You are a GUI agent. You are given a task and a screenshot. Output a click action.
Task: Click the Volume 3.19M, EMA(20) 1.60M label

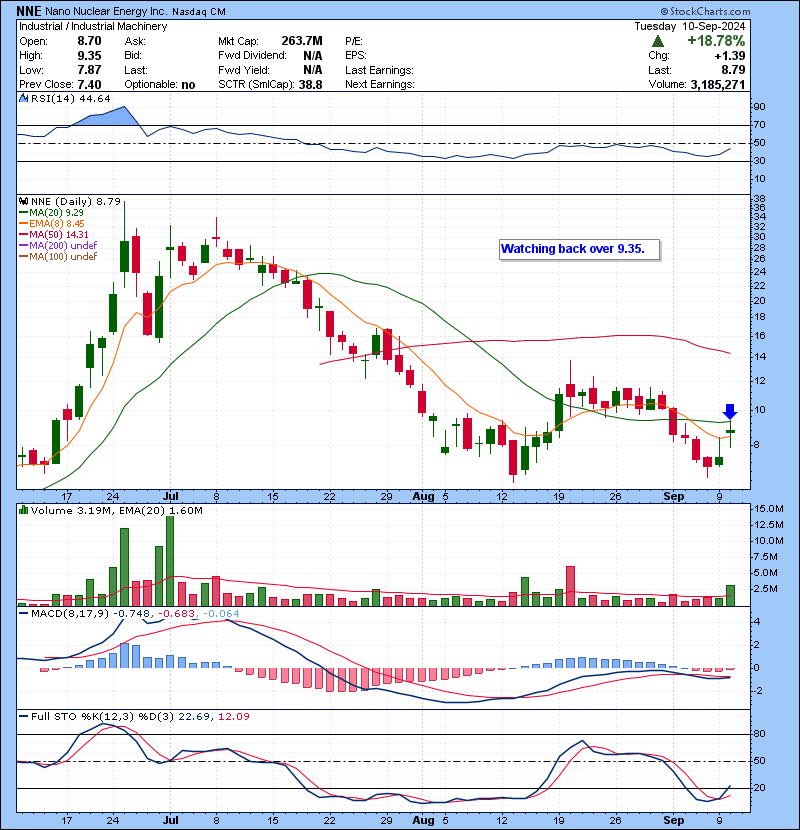[x=116, y=511]
